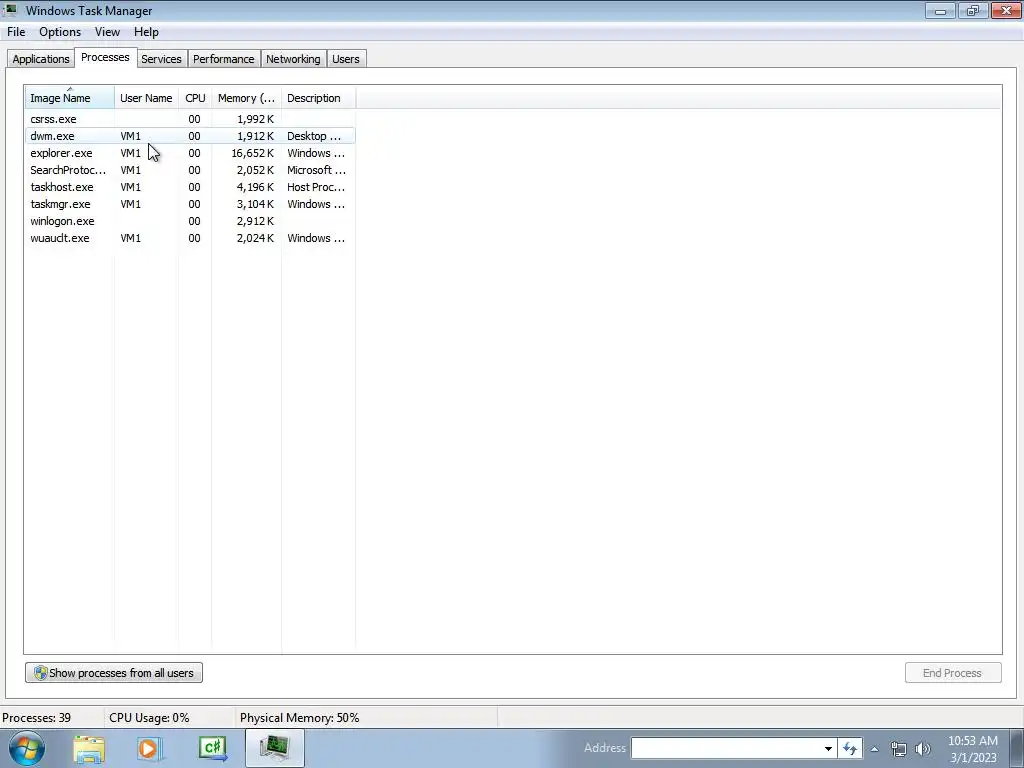Screen dimensions: 1024x768
Task: Select the csrss.exe process row
Action: [190, 119]
